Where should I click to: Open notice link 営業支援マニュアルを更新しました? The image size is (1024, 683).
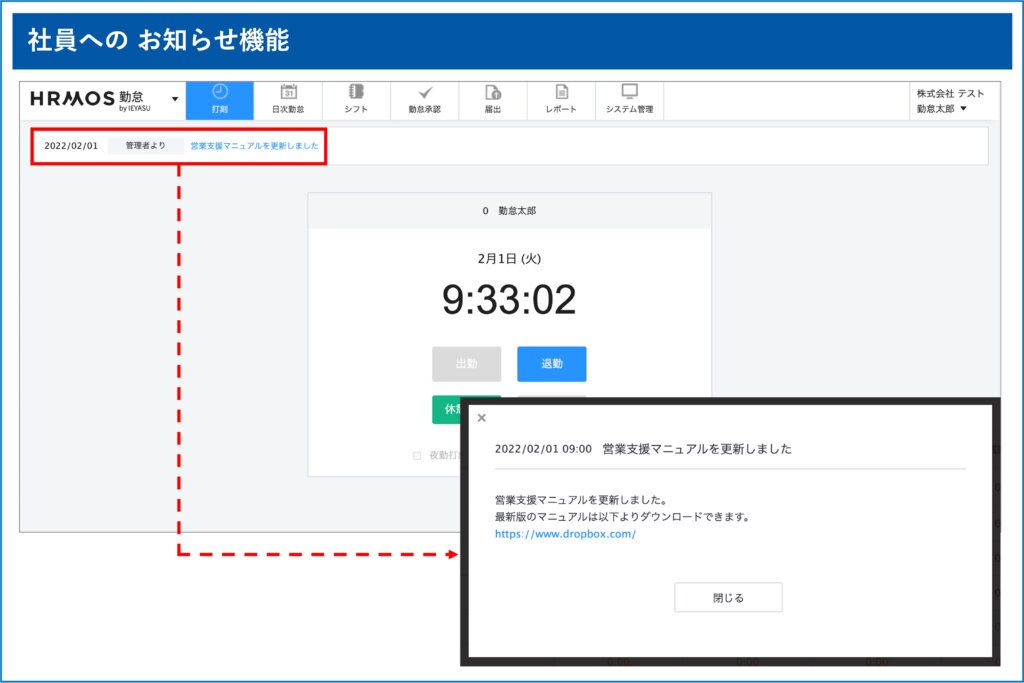pos(254,146)
